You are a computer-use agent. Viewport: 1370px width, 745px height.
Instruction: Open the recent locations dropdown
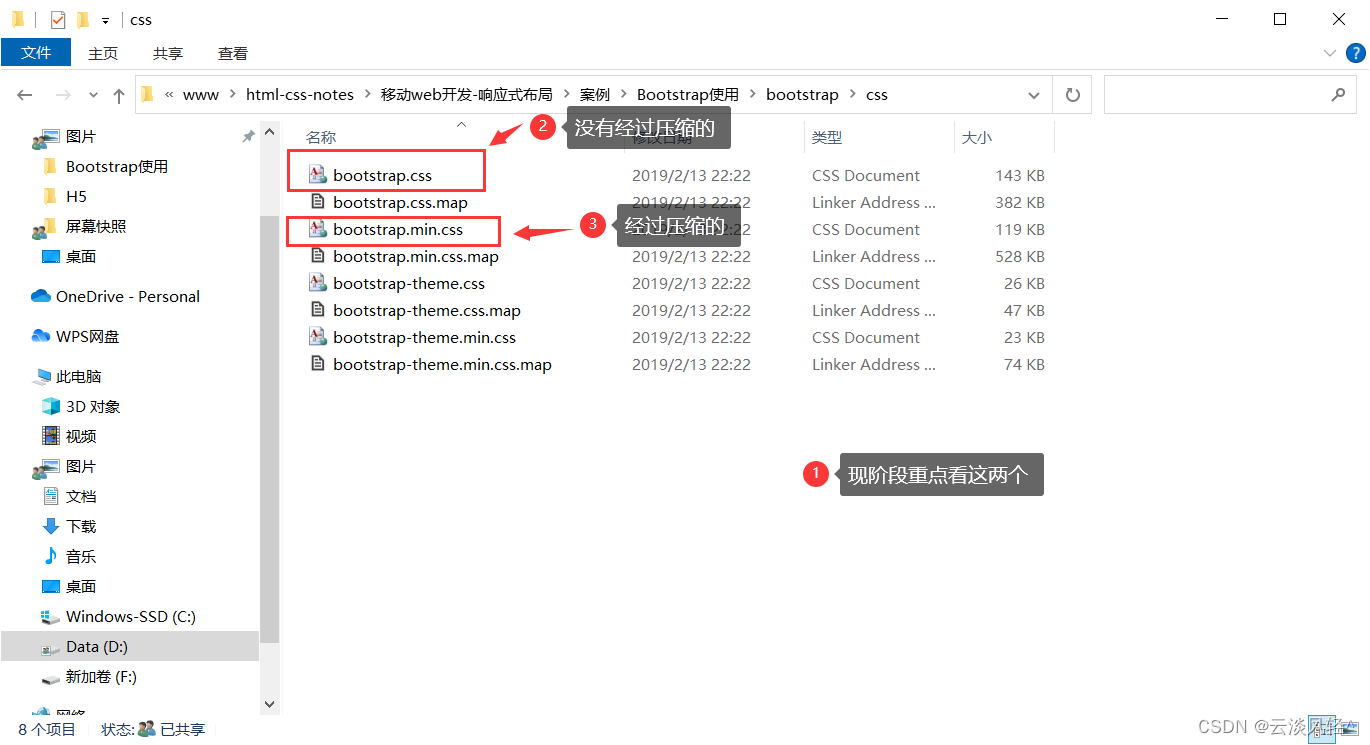tap(94, 95)
